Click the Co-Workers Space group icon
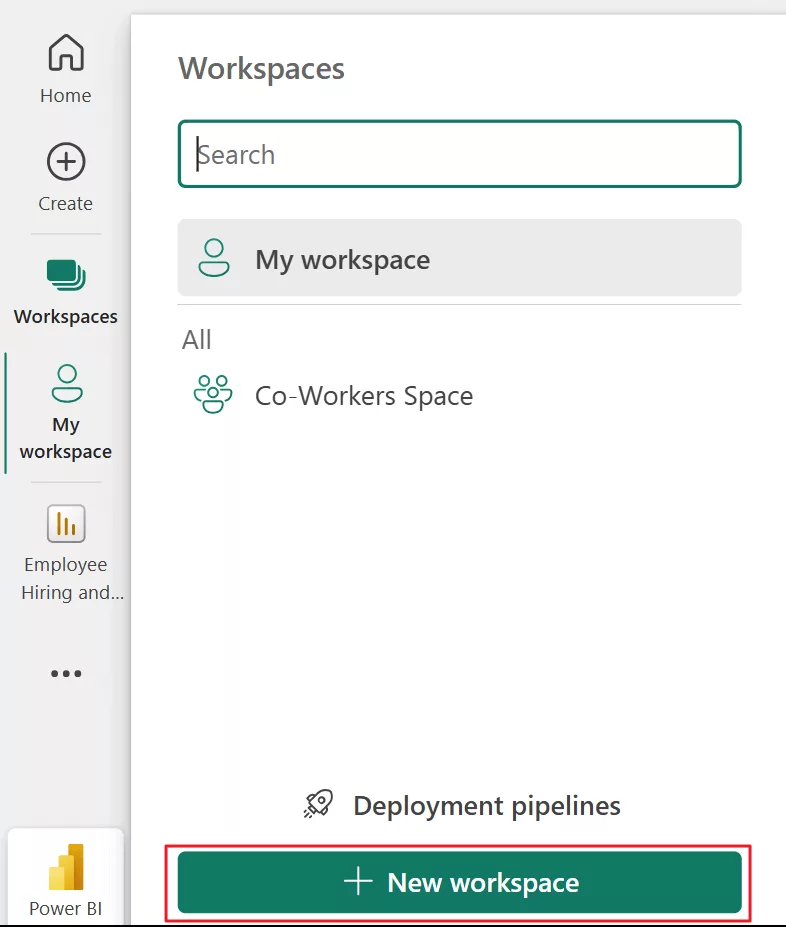 point(213,394)
